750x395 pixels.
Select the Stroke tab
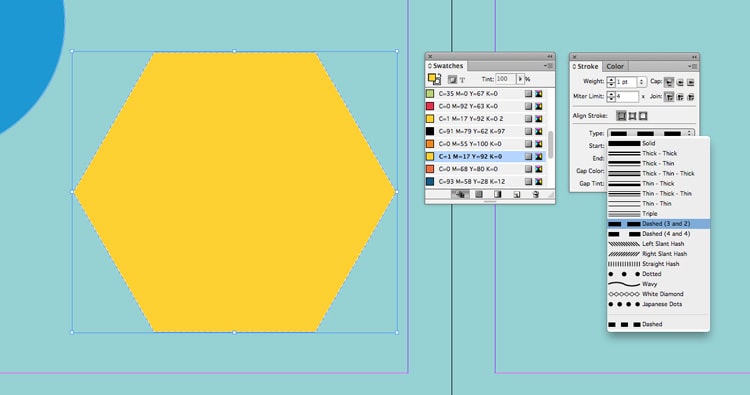(585, 66)
